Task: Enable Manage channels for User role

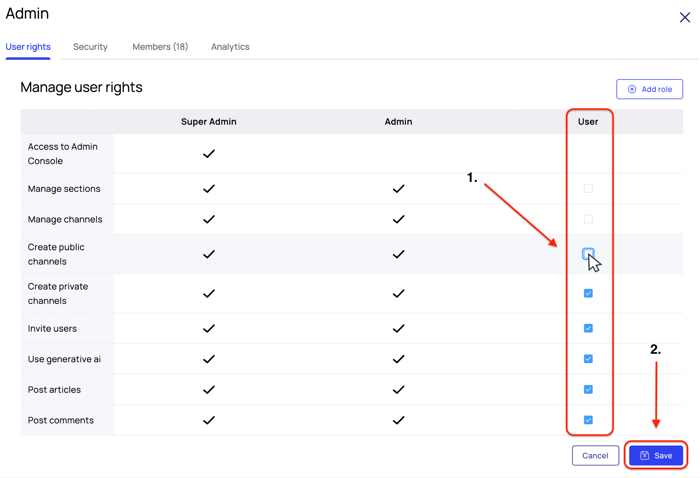Action: coord(588,219)
